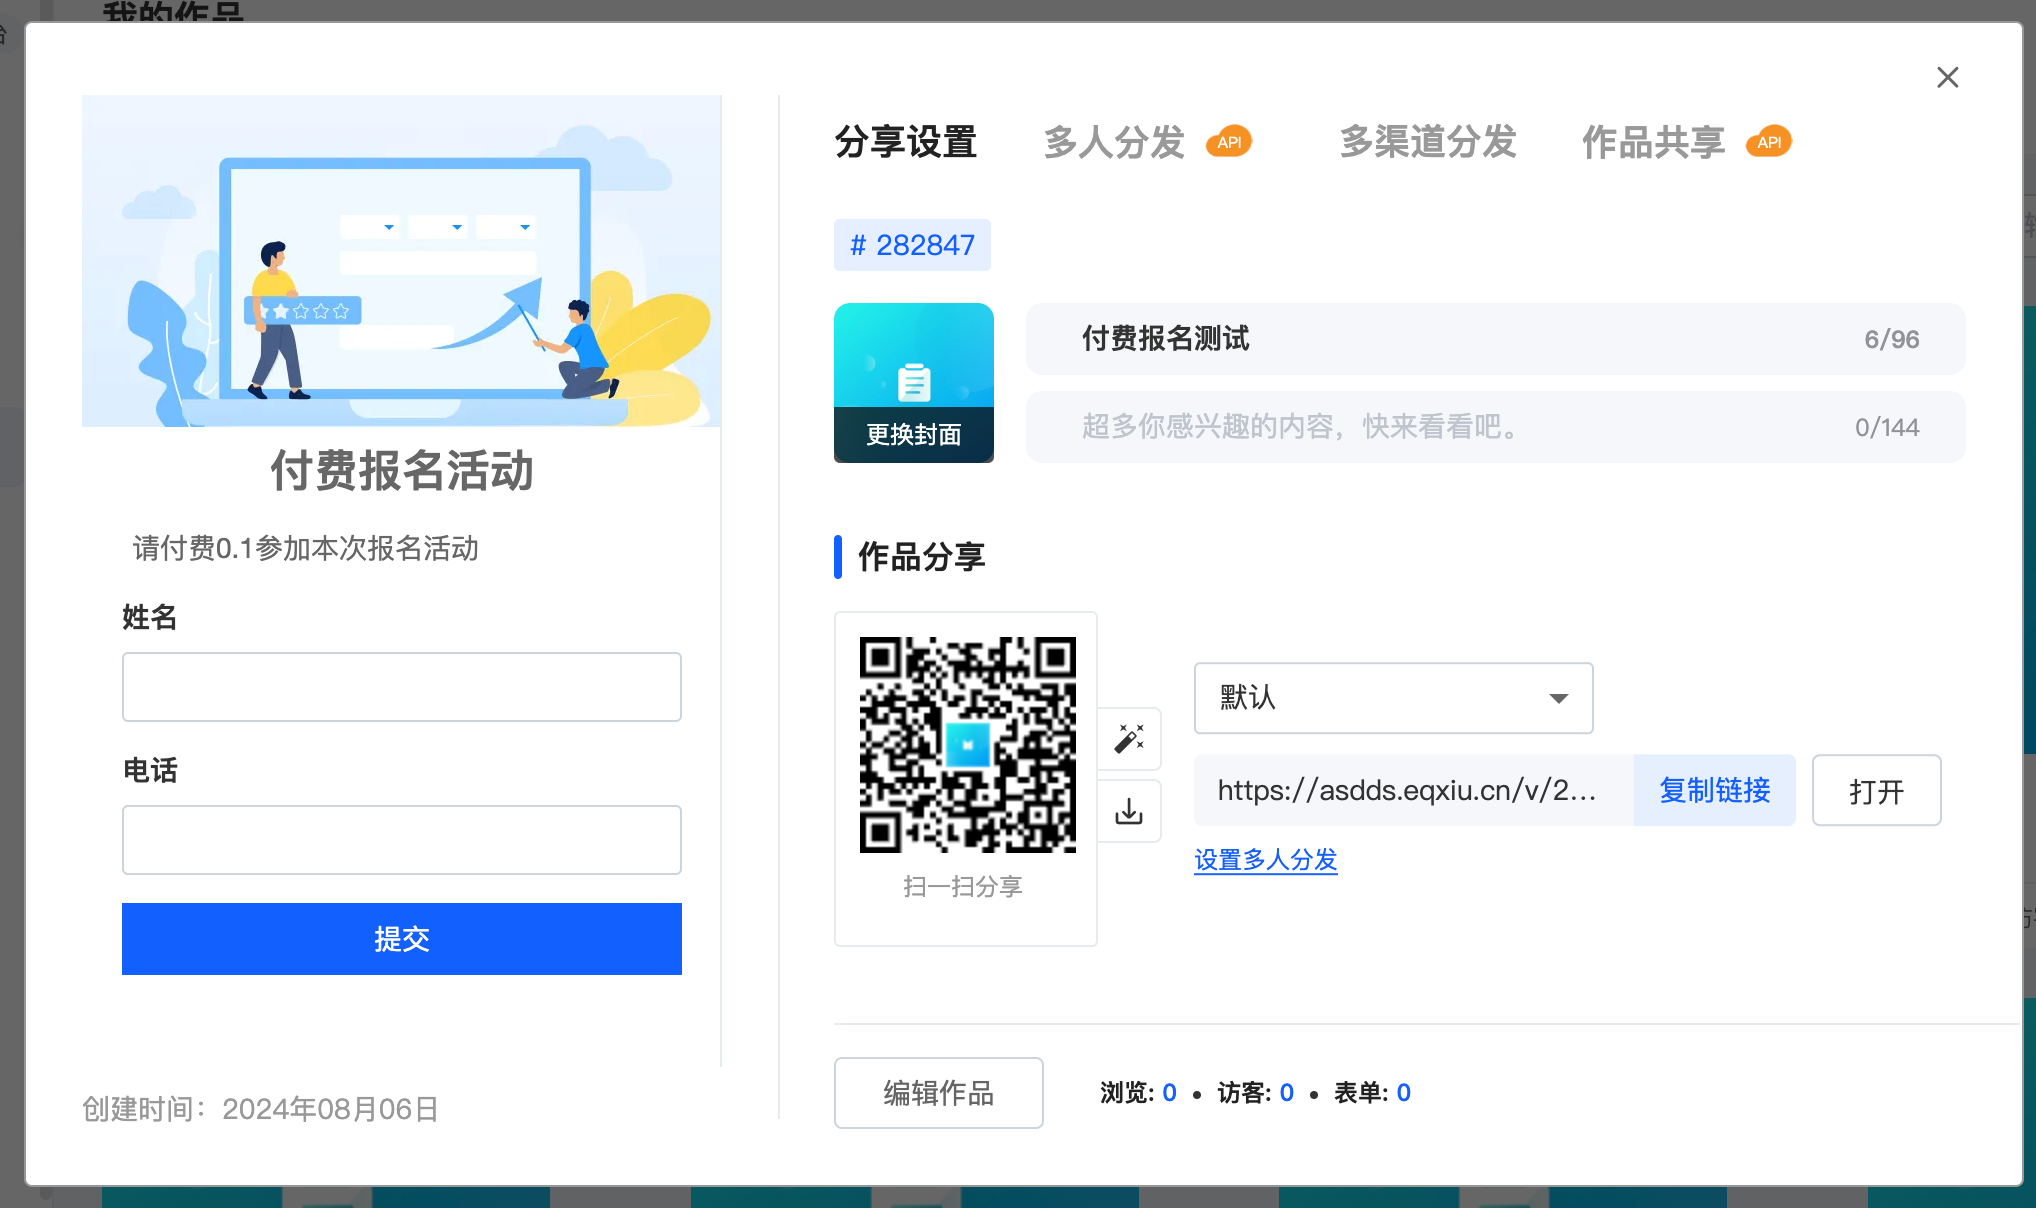This screenshot has width=2036, height=1208.
Task: Close the share settings dialog
Action: tap(1947, 77)
